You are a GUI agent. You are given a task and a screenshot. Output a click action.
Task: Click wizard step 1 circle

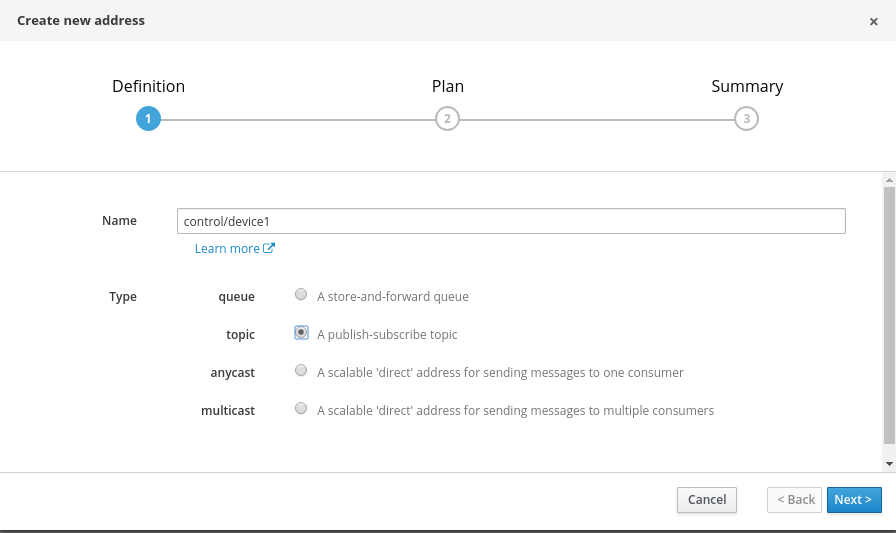point(148,119)
